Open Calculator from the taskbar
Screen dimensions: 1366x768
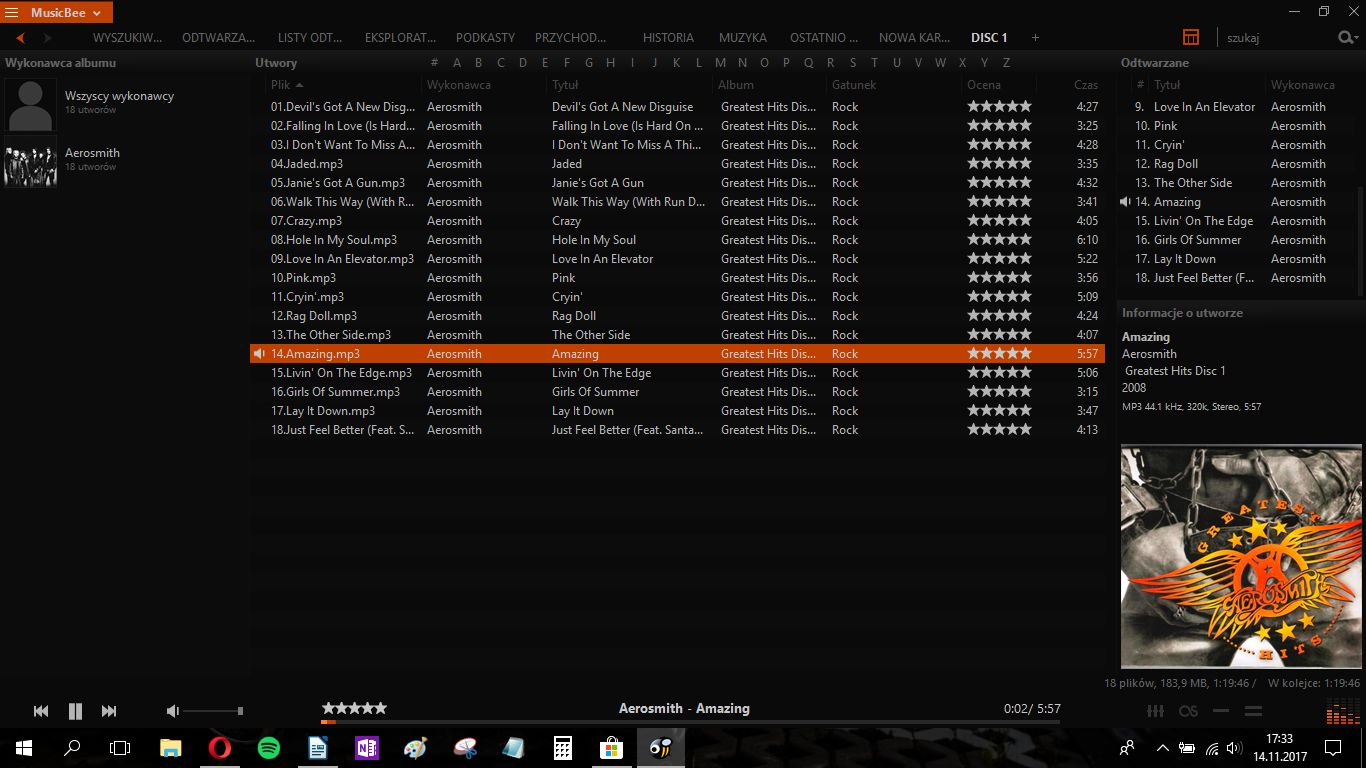tap(562, 747)
